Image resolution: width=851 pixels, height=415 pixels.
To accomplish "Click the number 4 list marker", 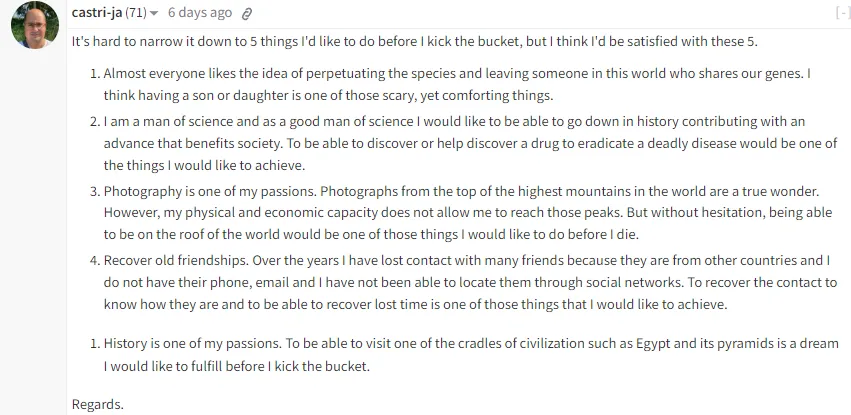I will (95, 260).
